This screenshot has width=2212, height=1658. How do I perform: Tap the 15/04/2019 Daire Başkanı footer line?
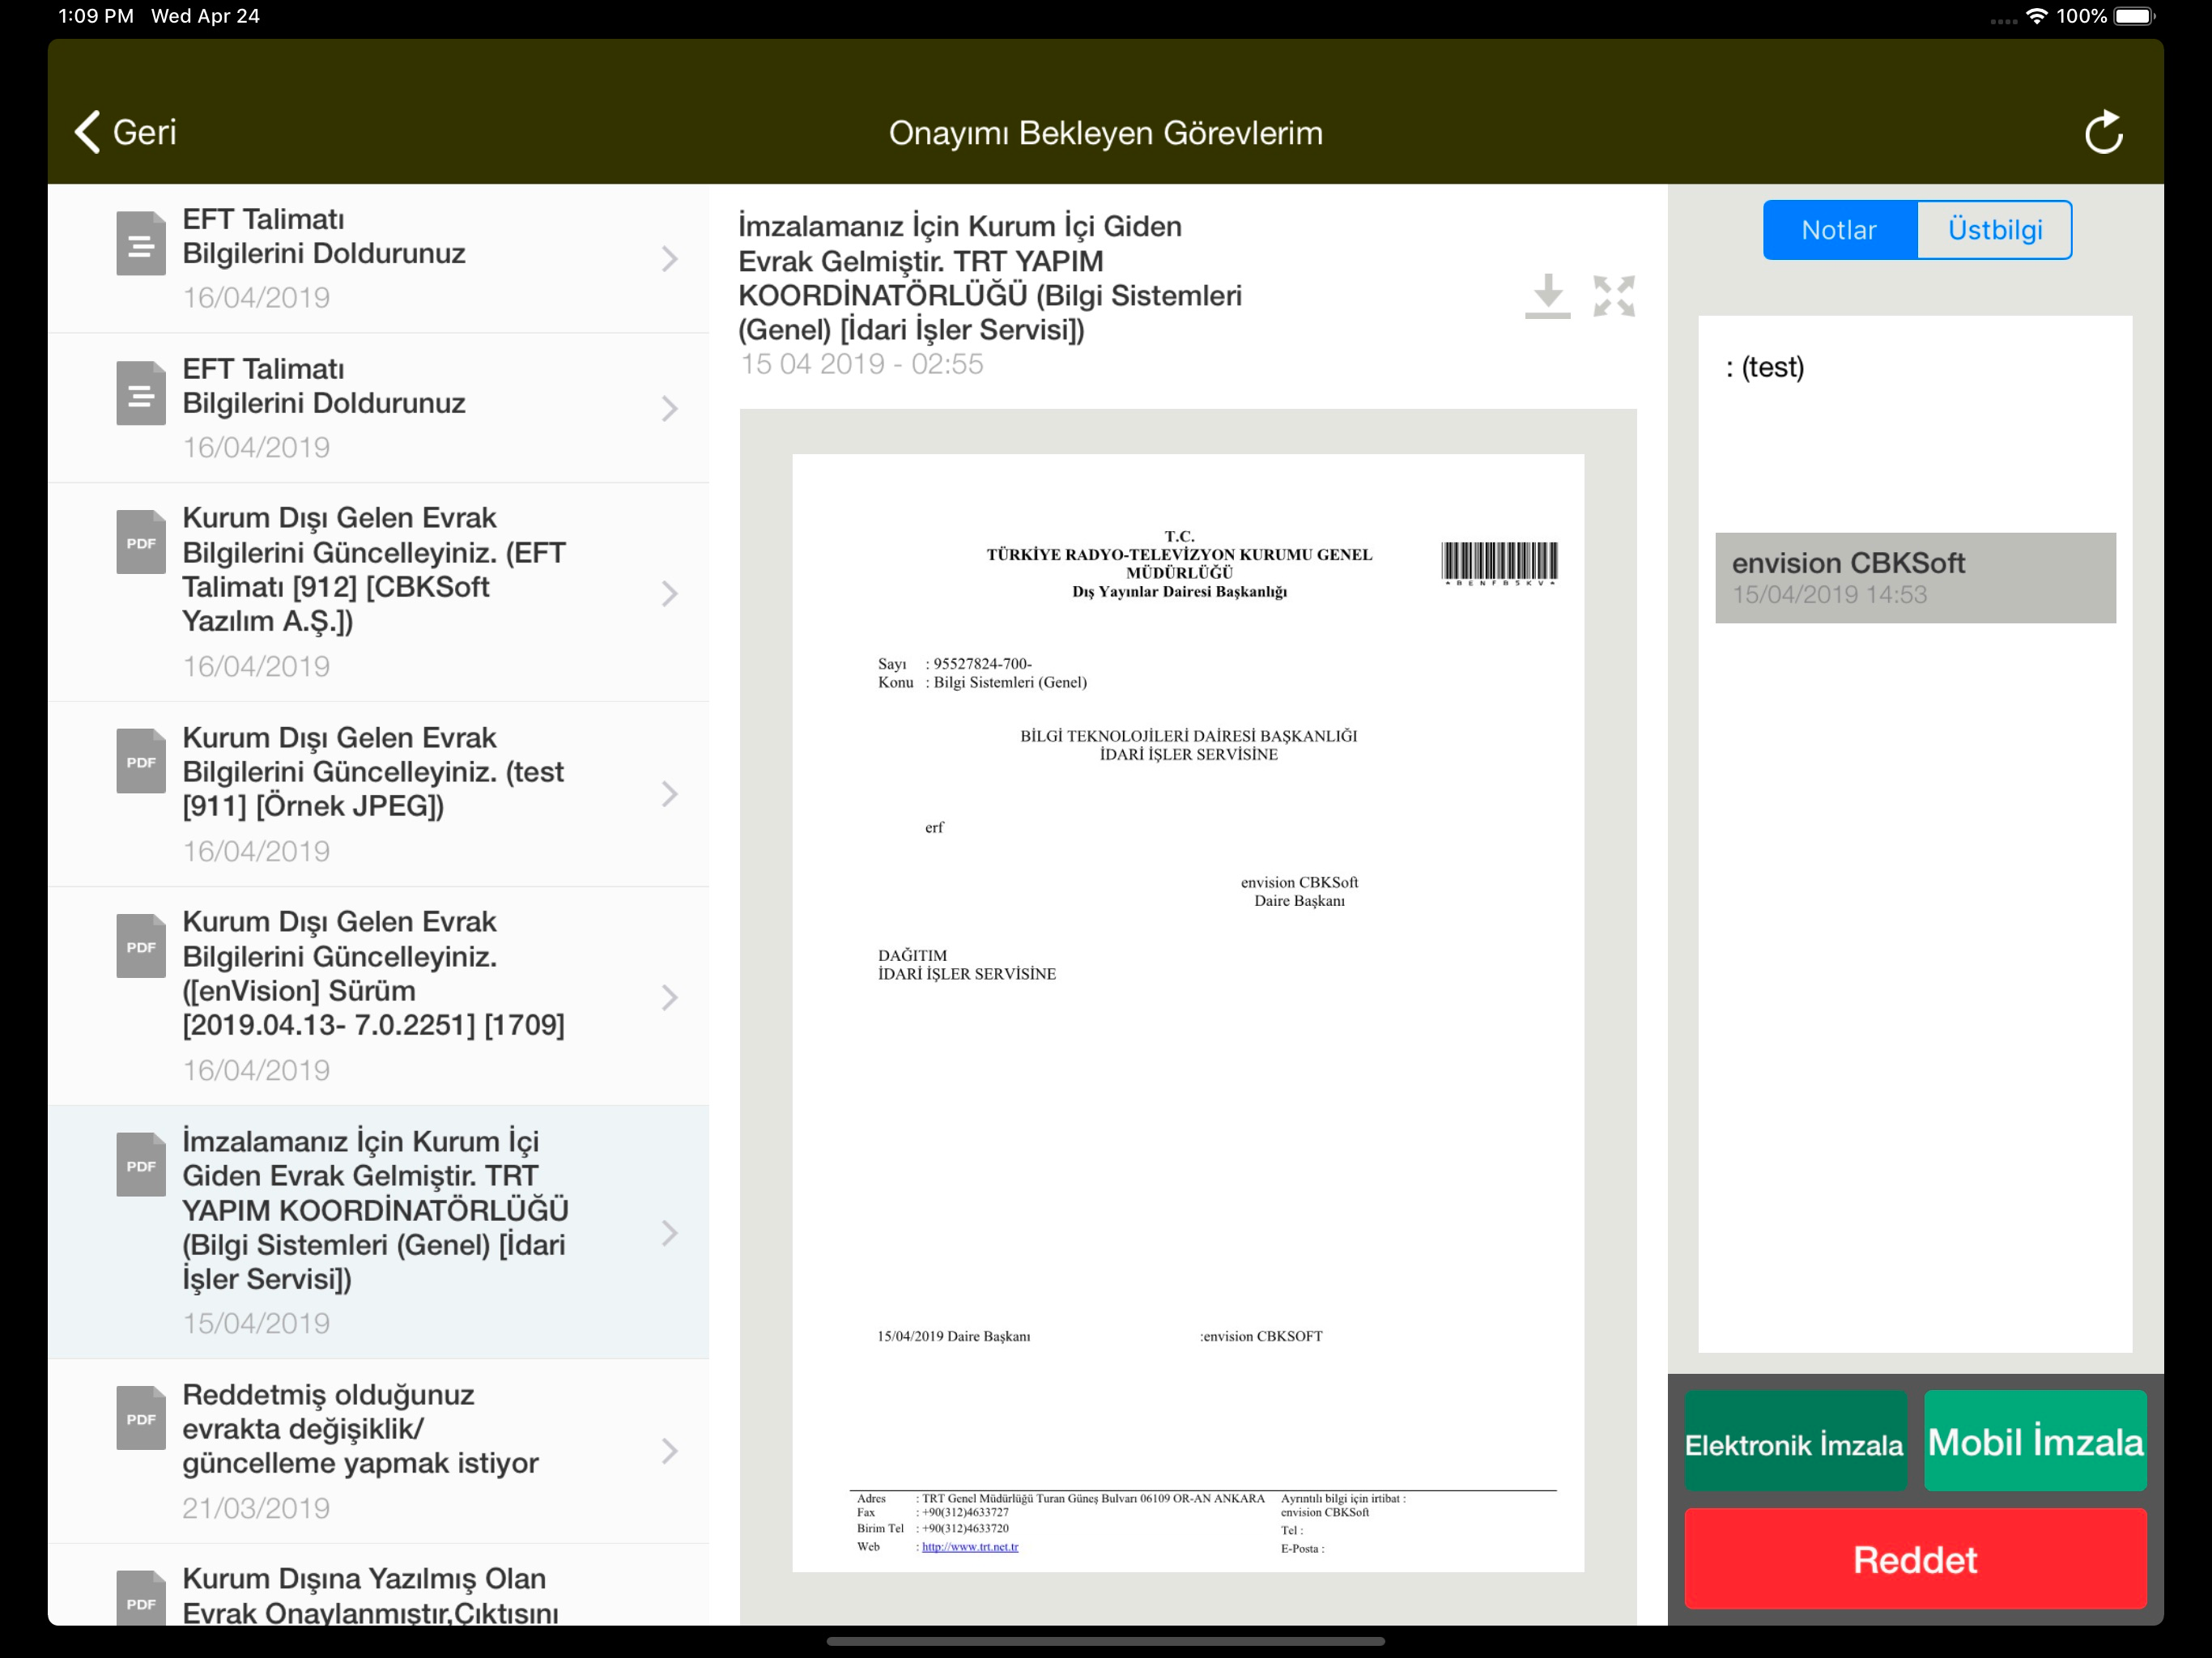click(x=954, y=1336)
